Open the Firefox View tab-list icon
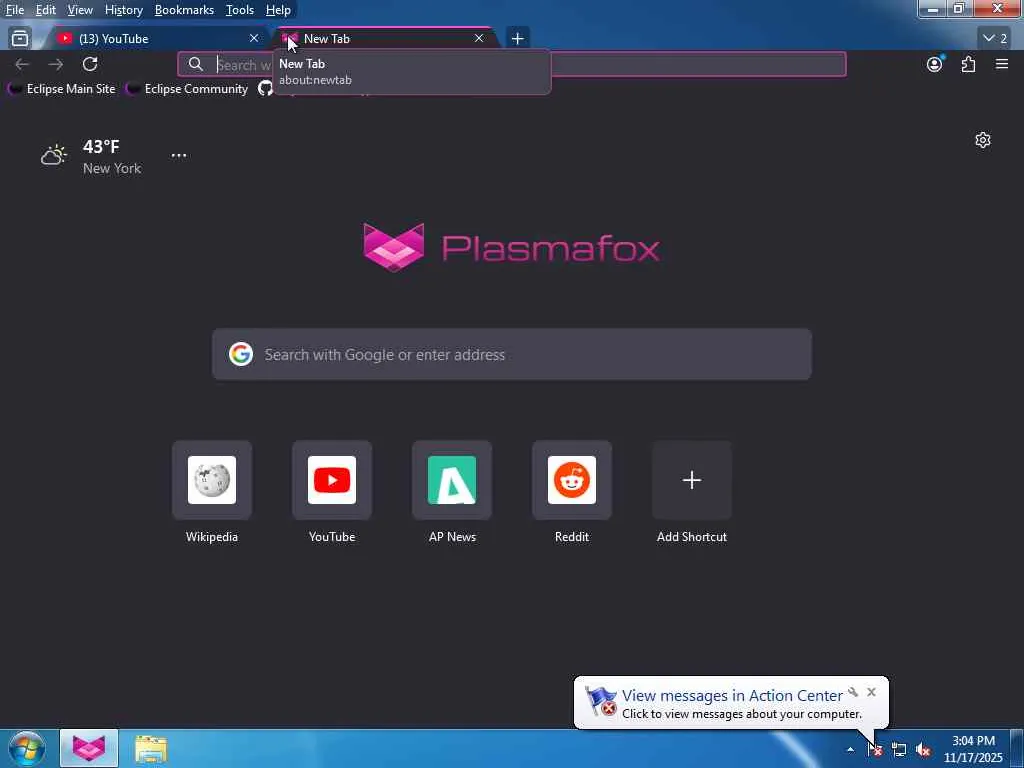Viewport: 1024px width, 768px height. [x=20, y=39]
